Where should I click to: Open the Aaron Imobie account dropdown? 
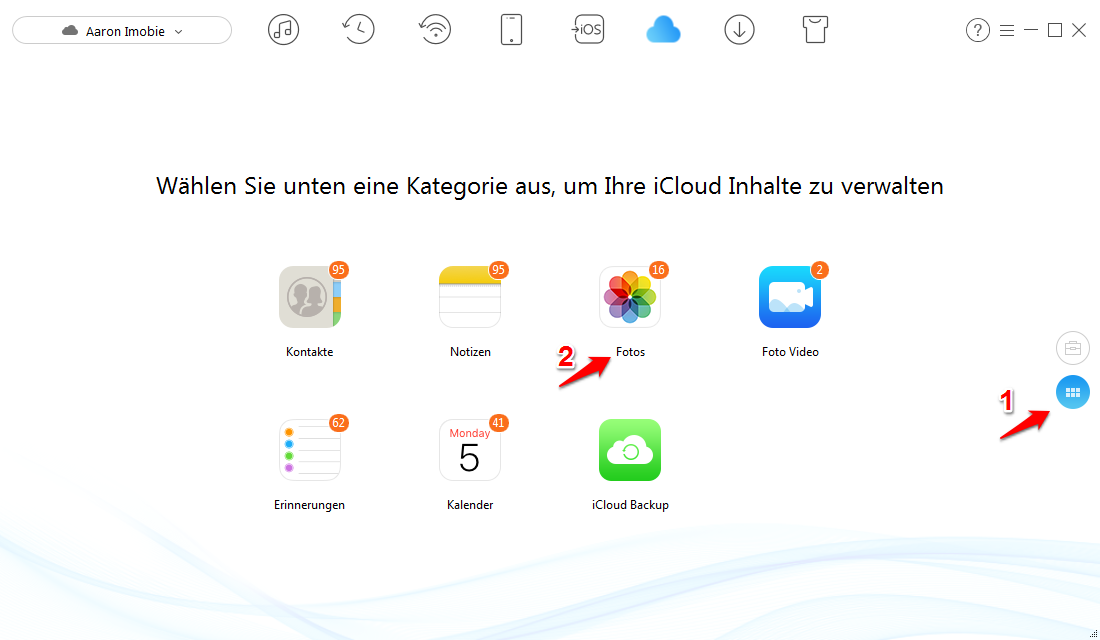coord(122,31)
